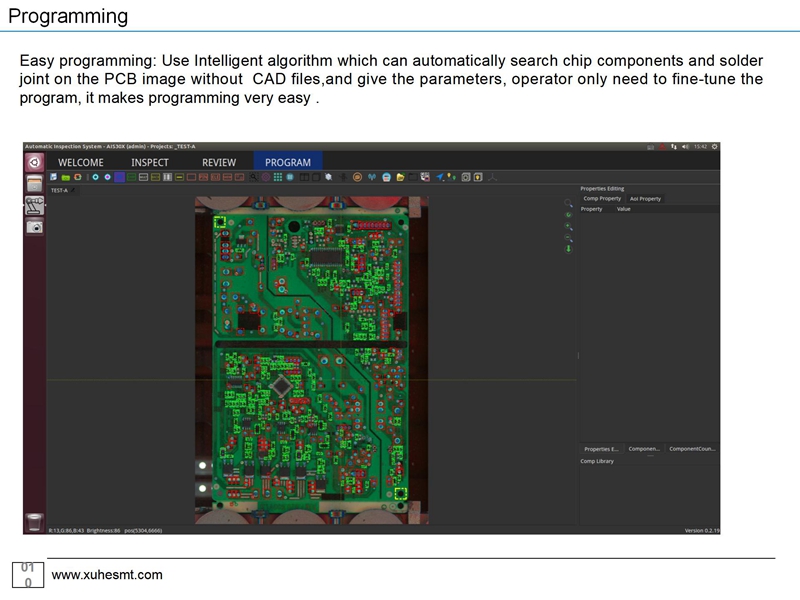Switch to the ComponentCoun... bottom tab
This screenshot has height=600, width=800.
(x=692, y=449)
